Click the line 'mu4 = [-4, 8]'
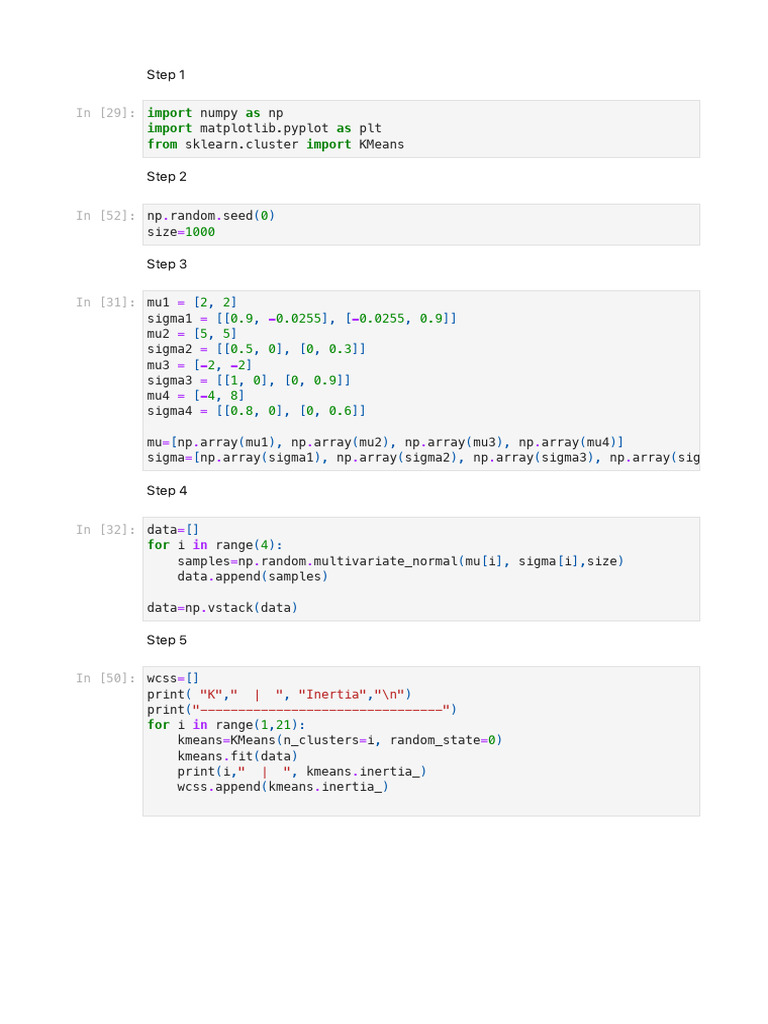Image resolution: width=768 pixels, height=1024 pixels. point(195,396)
